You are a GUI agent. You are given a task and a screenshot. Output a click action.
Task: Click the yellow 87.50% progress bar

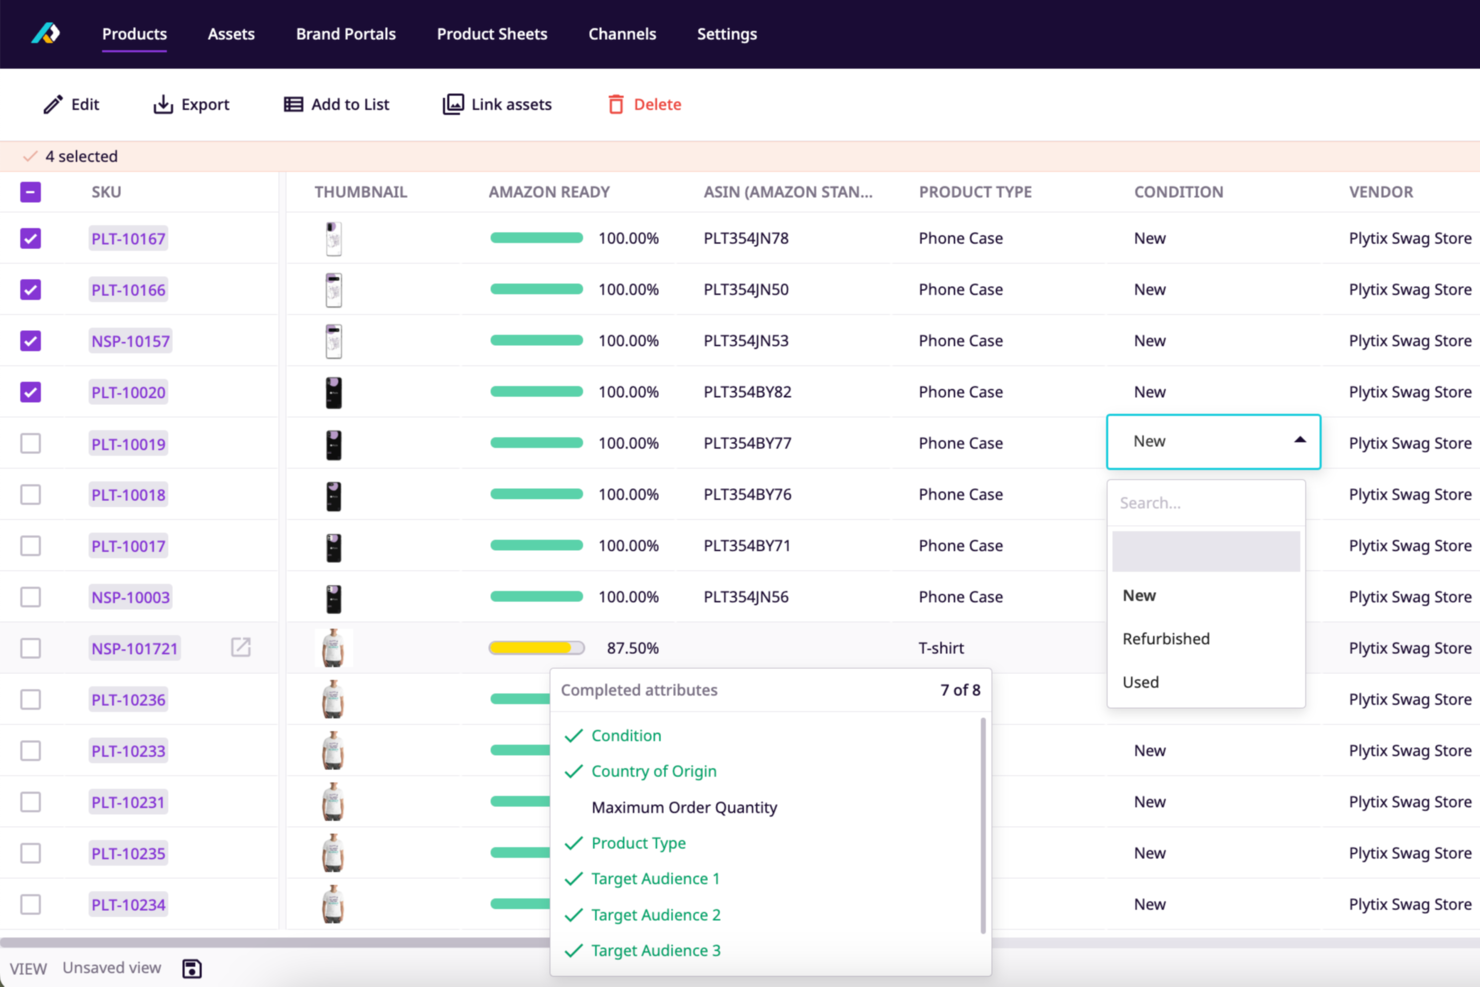(x=536, y=648)
